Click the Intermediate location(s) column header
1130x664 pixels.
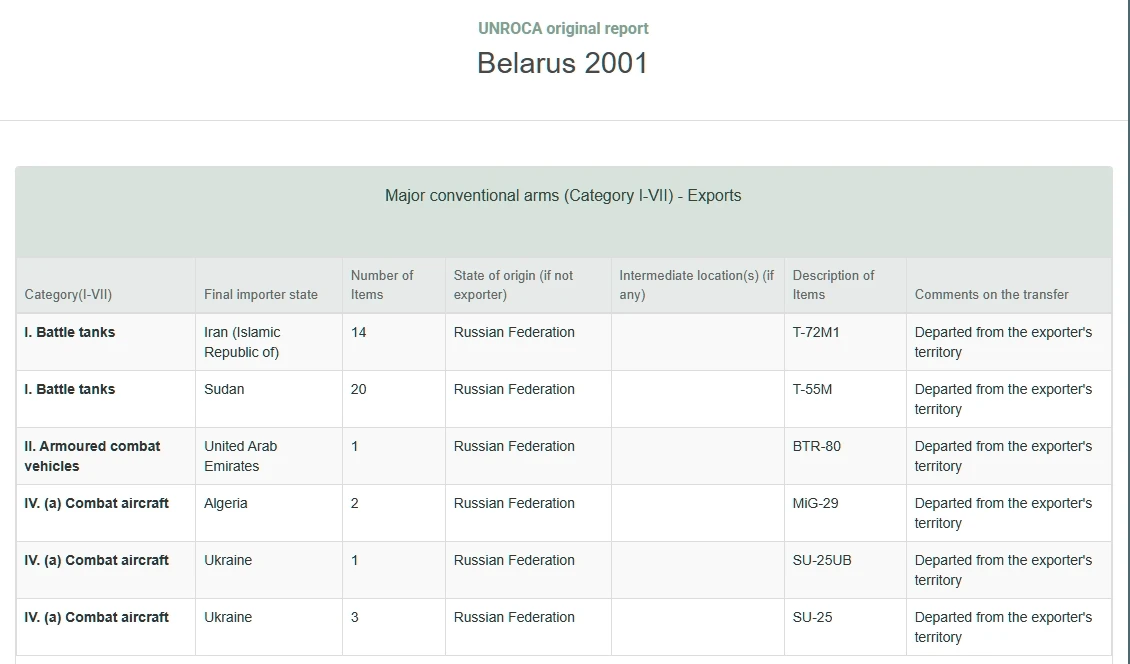point(698,285)
